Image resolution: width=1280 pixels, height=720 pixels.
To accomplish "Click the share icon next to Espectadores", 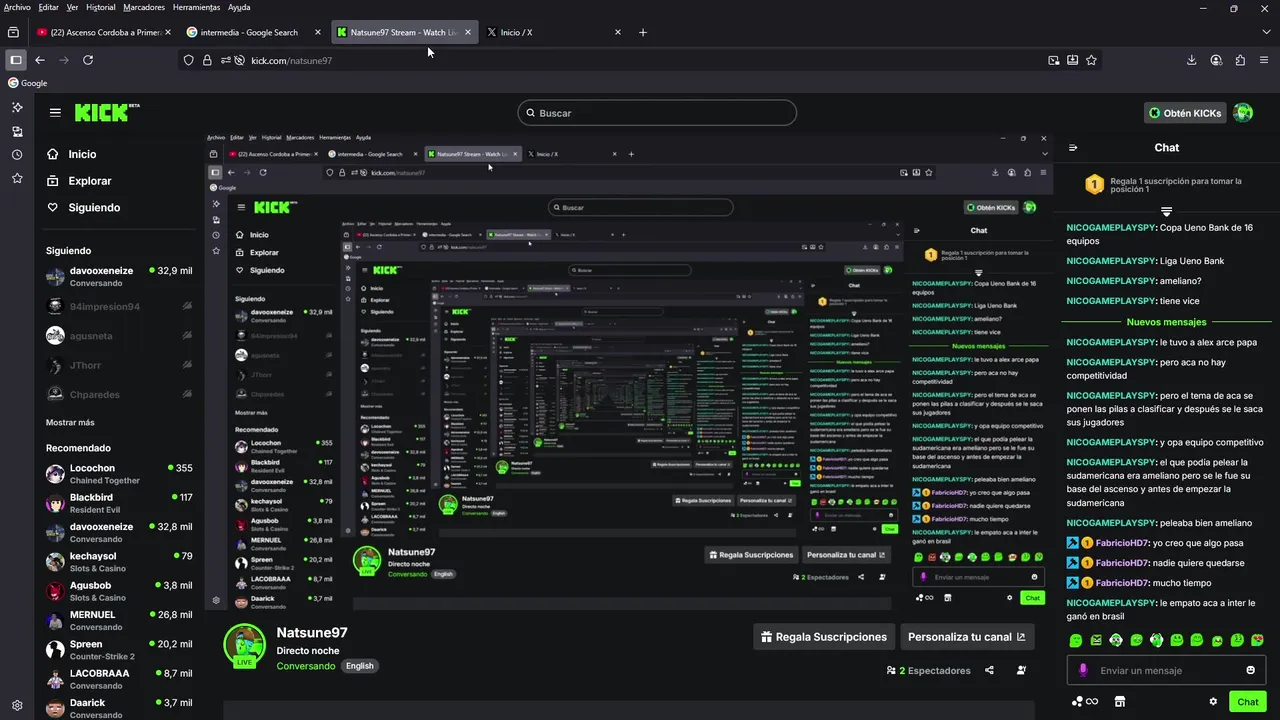I will tap(989, 671).
